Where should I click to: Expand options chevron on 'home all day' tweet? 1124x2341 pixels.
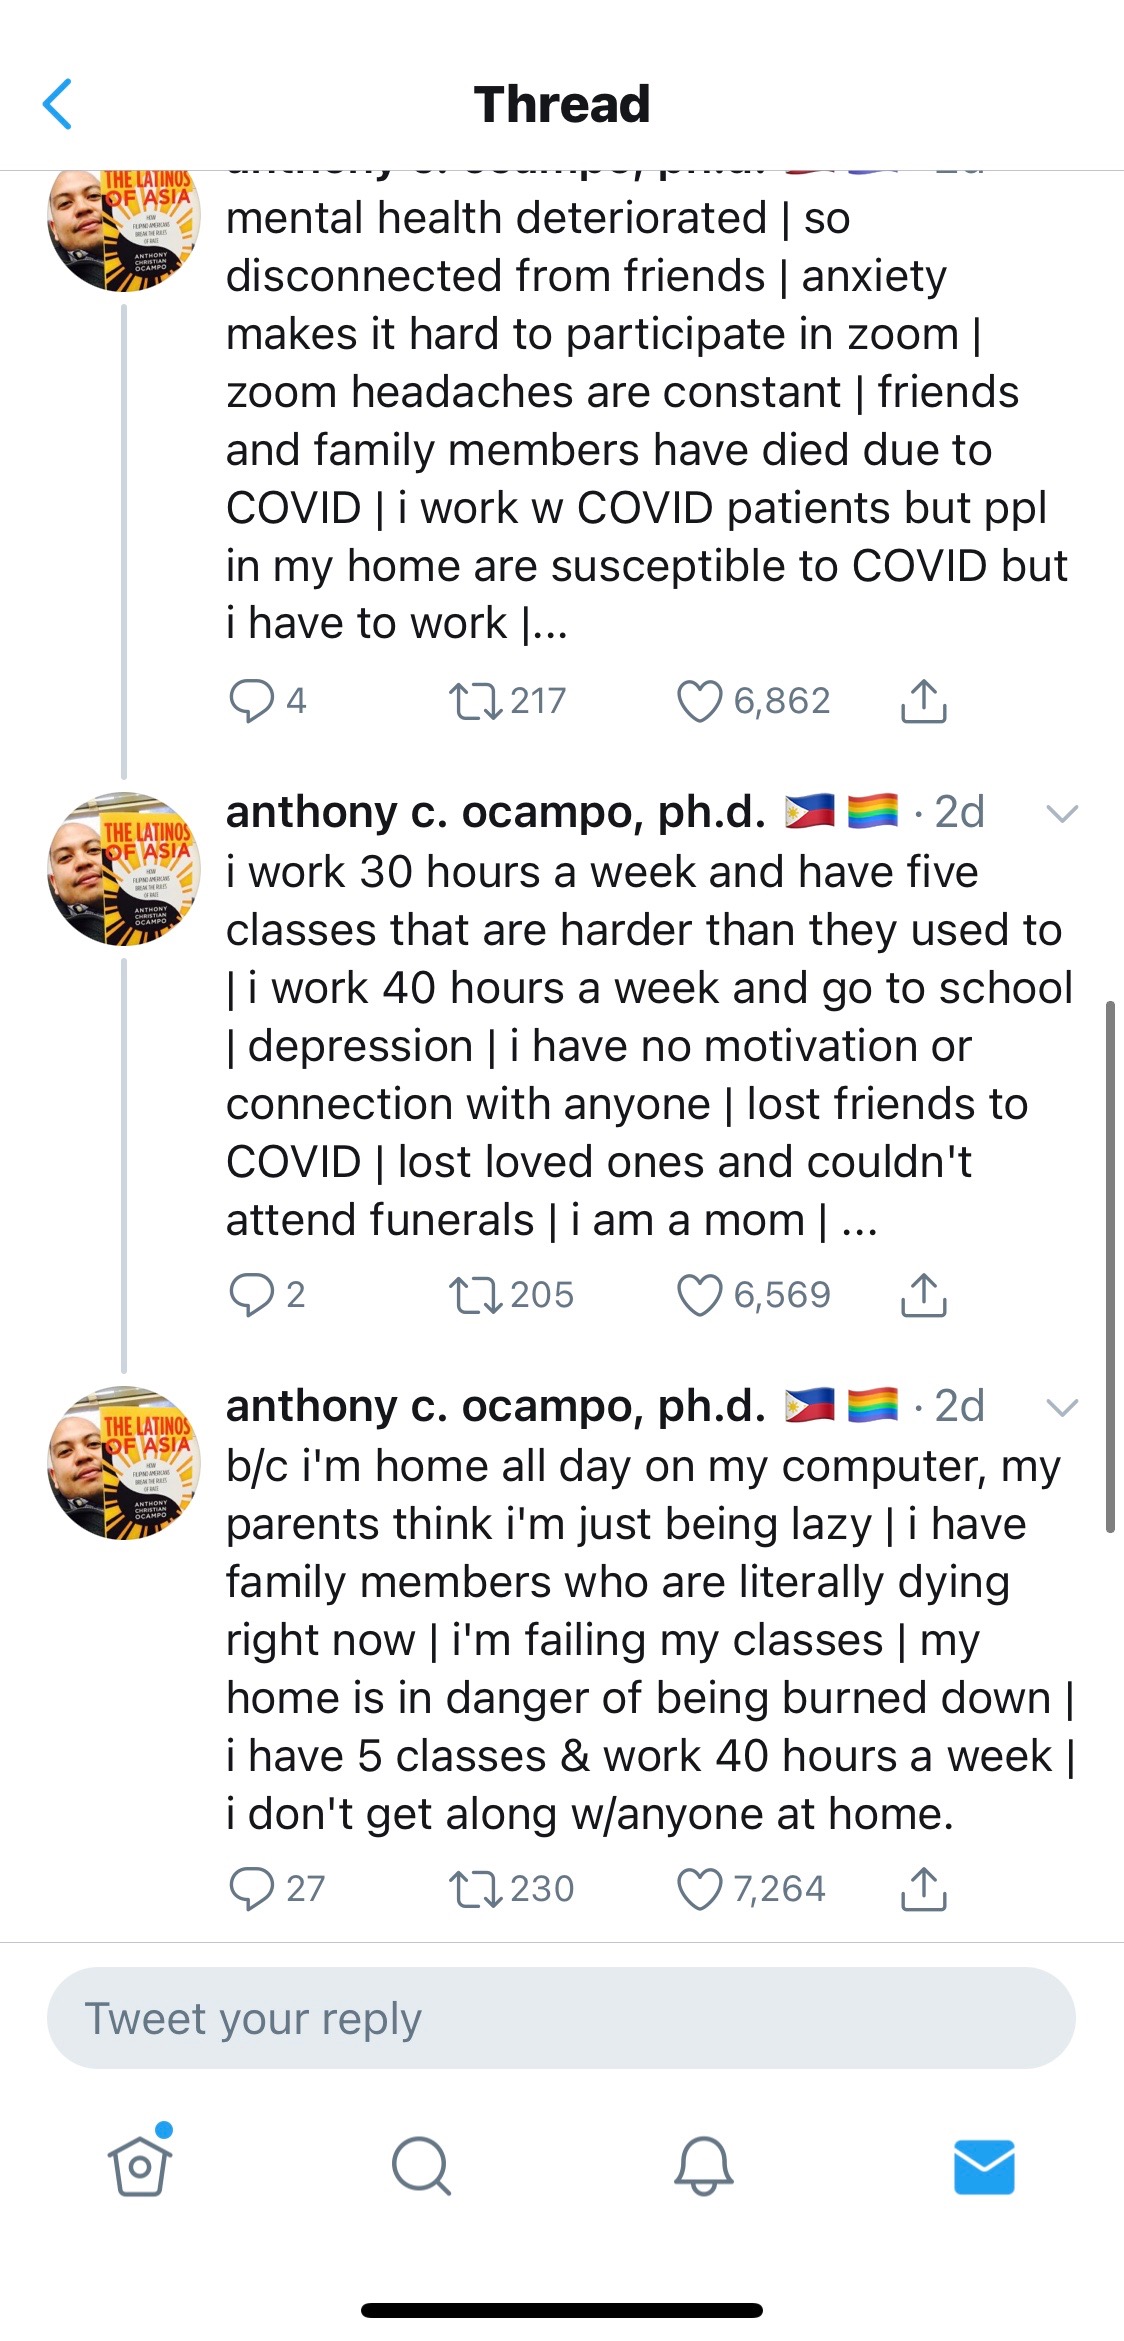[1061, 1407]
